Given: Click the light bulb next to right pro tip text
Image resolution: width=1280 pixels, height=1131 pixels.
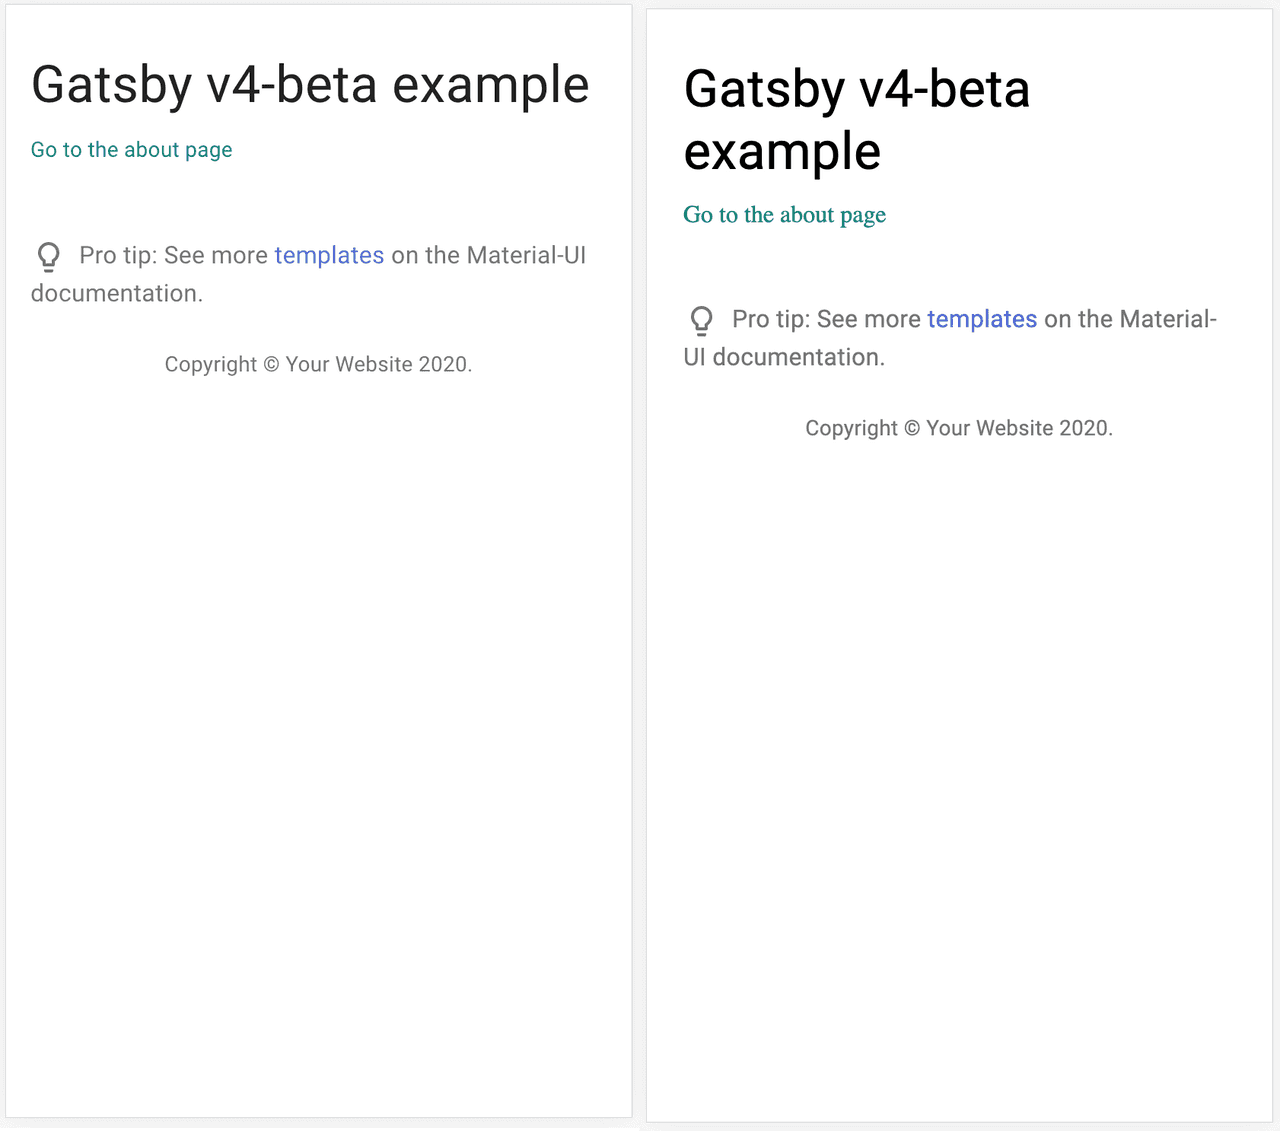Looking at the screenshot, I should click(x=701, y=320).
